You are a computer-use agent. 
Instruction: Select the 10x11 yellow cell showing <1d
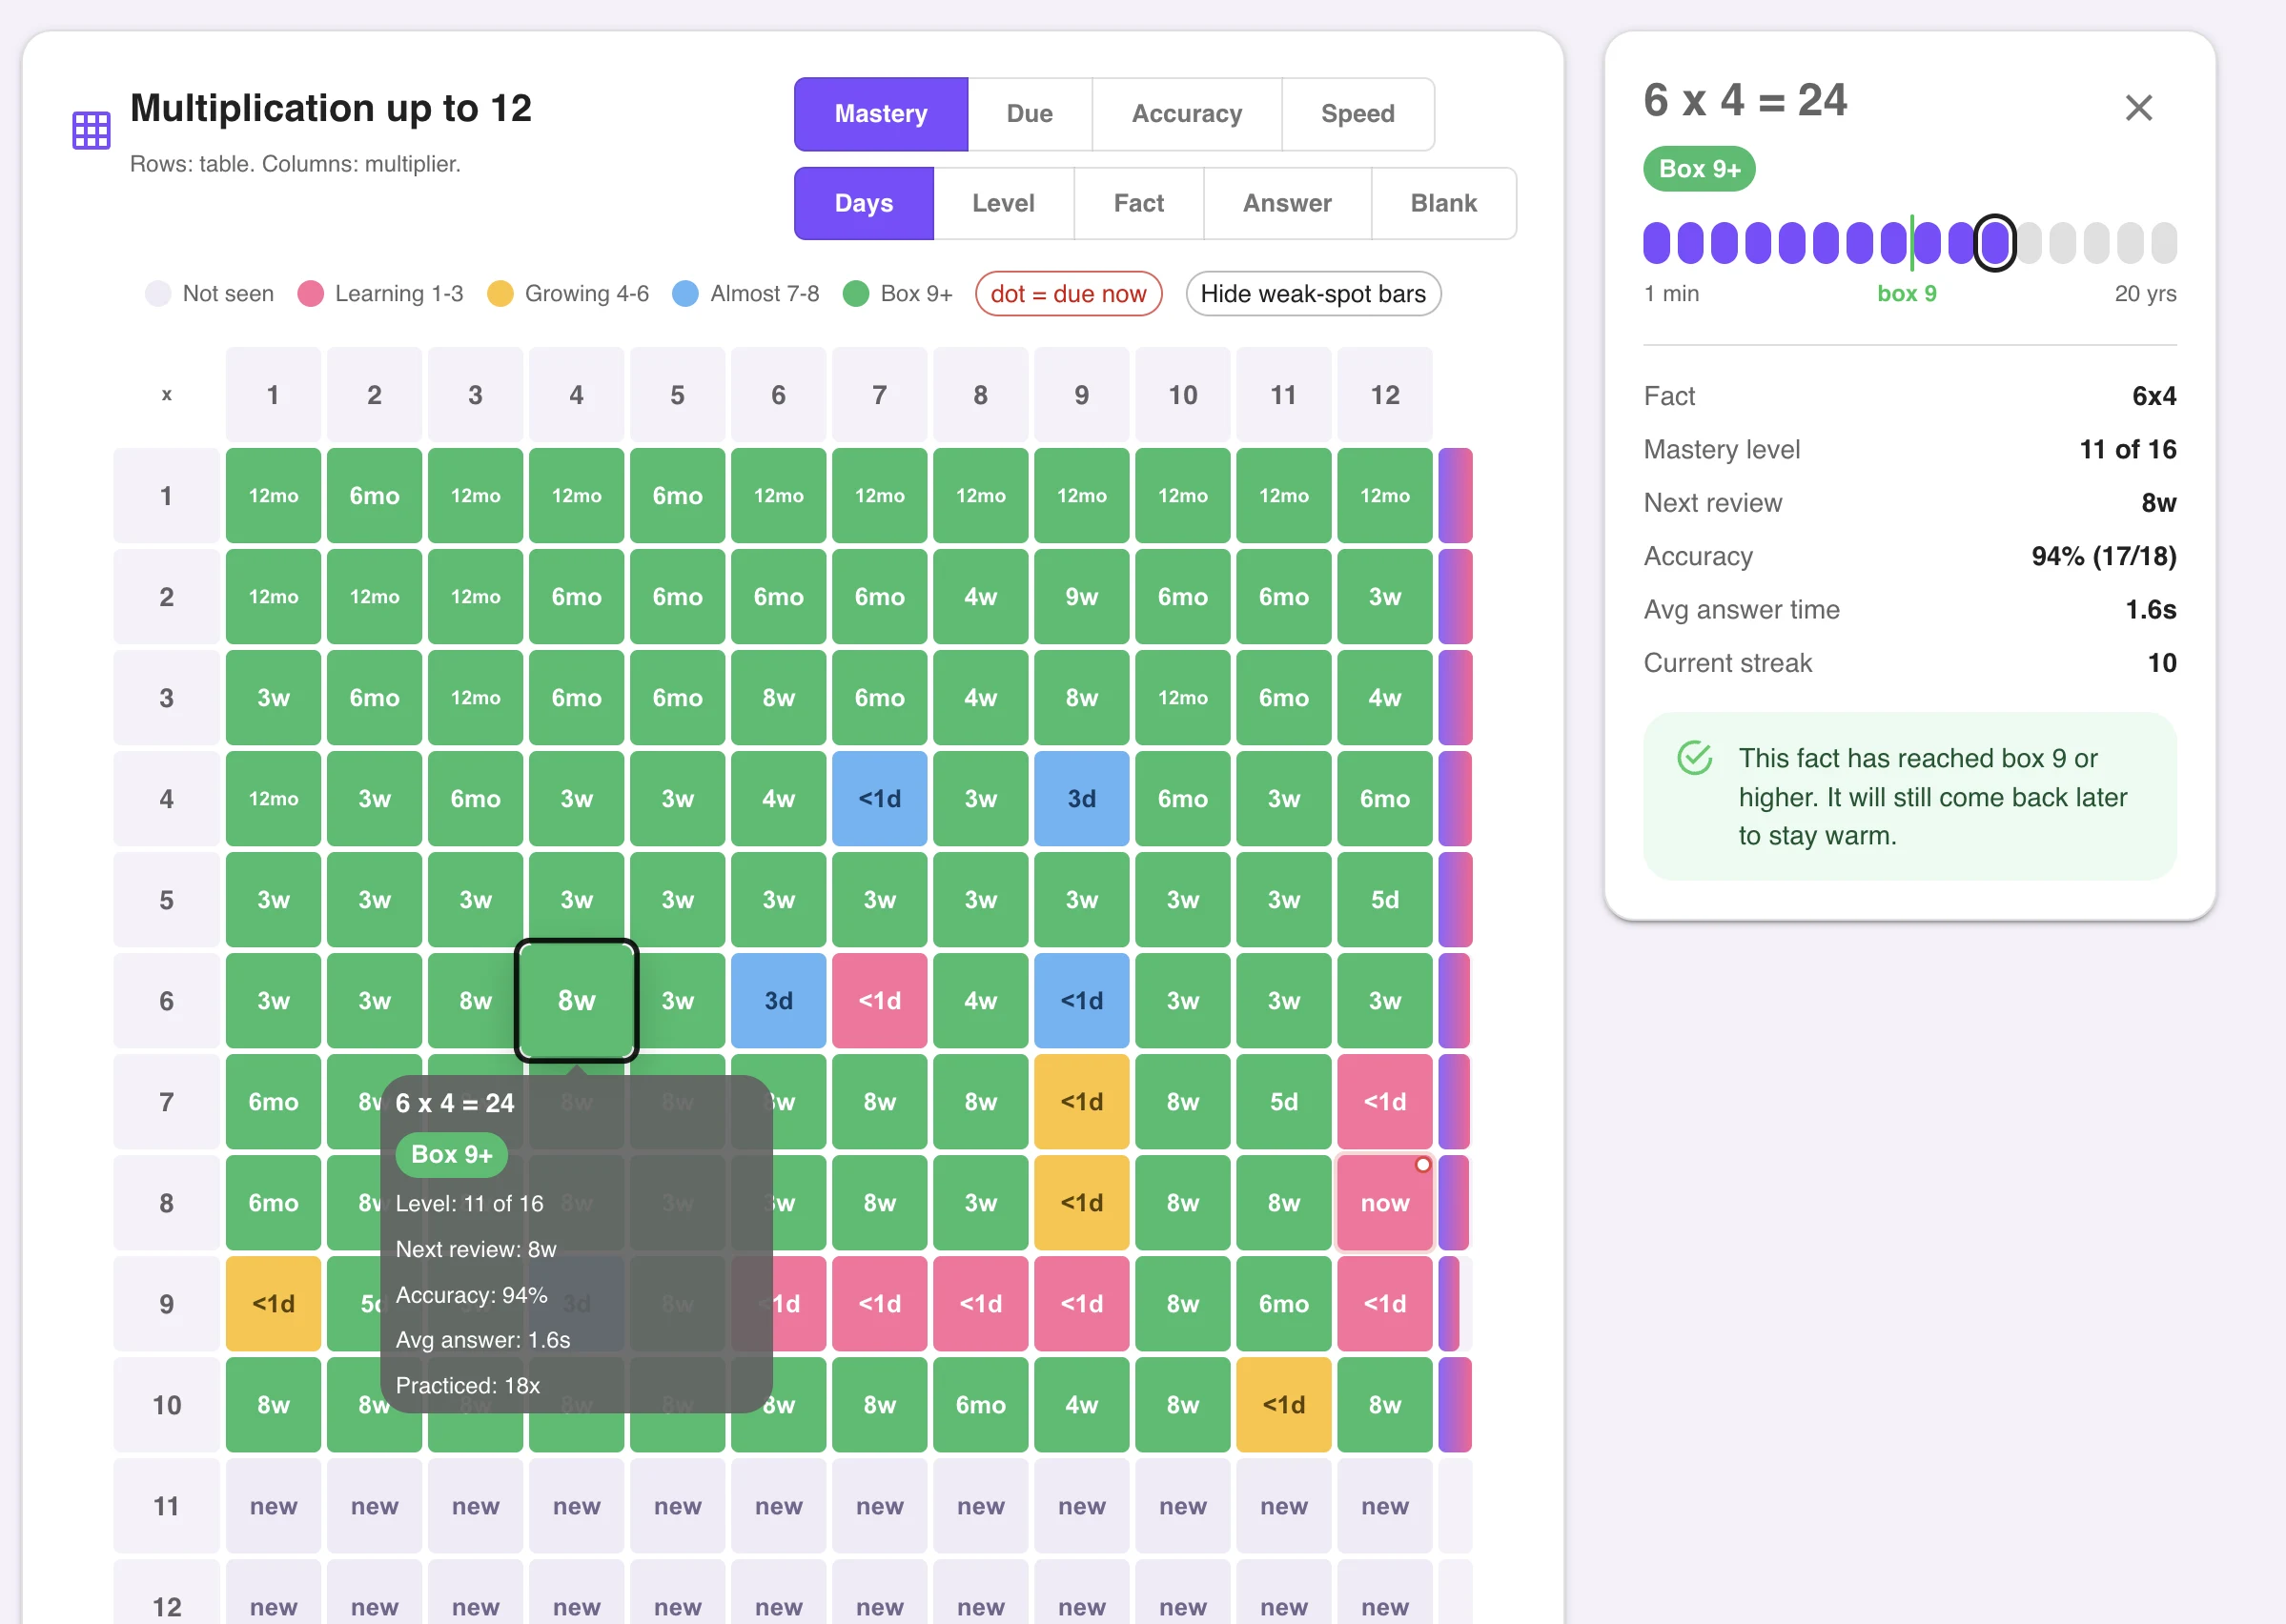[1283, 1405]
